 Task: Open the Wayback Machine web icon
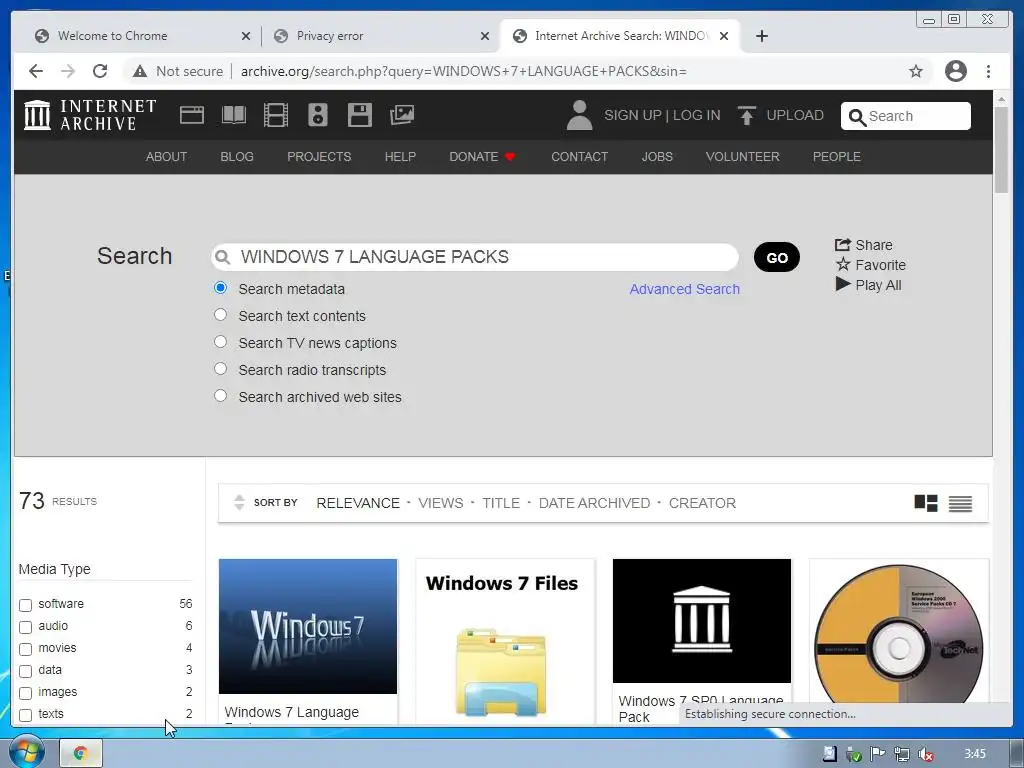click(192, 115)
